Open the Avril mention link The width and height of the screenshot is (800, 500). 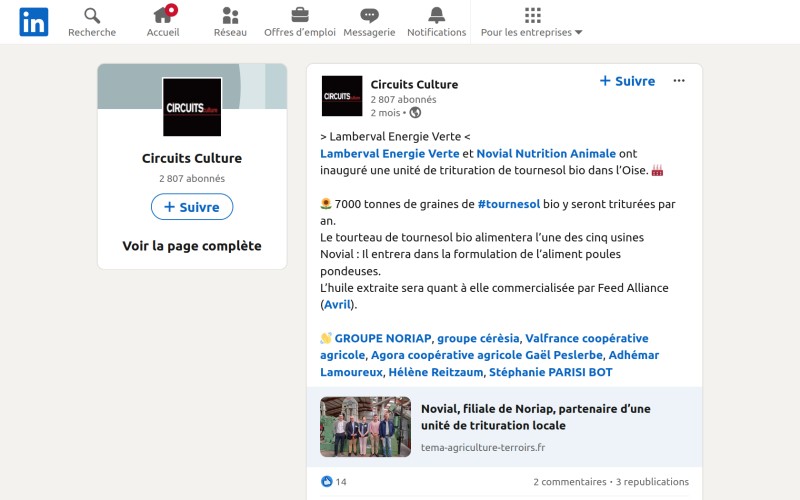point(338,305)
